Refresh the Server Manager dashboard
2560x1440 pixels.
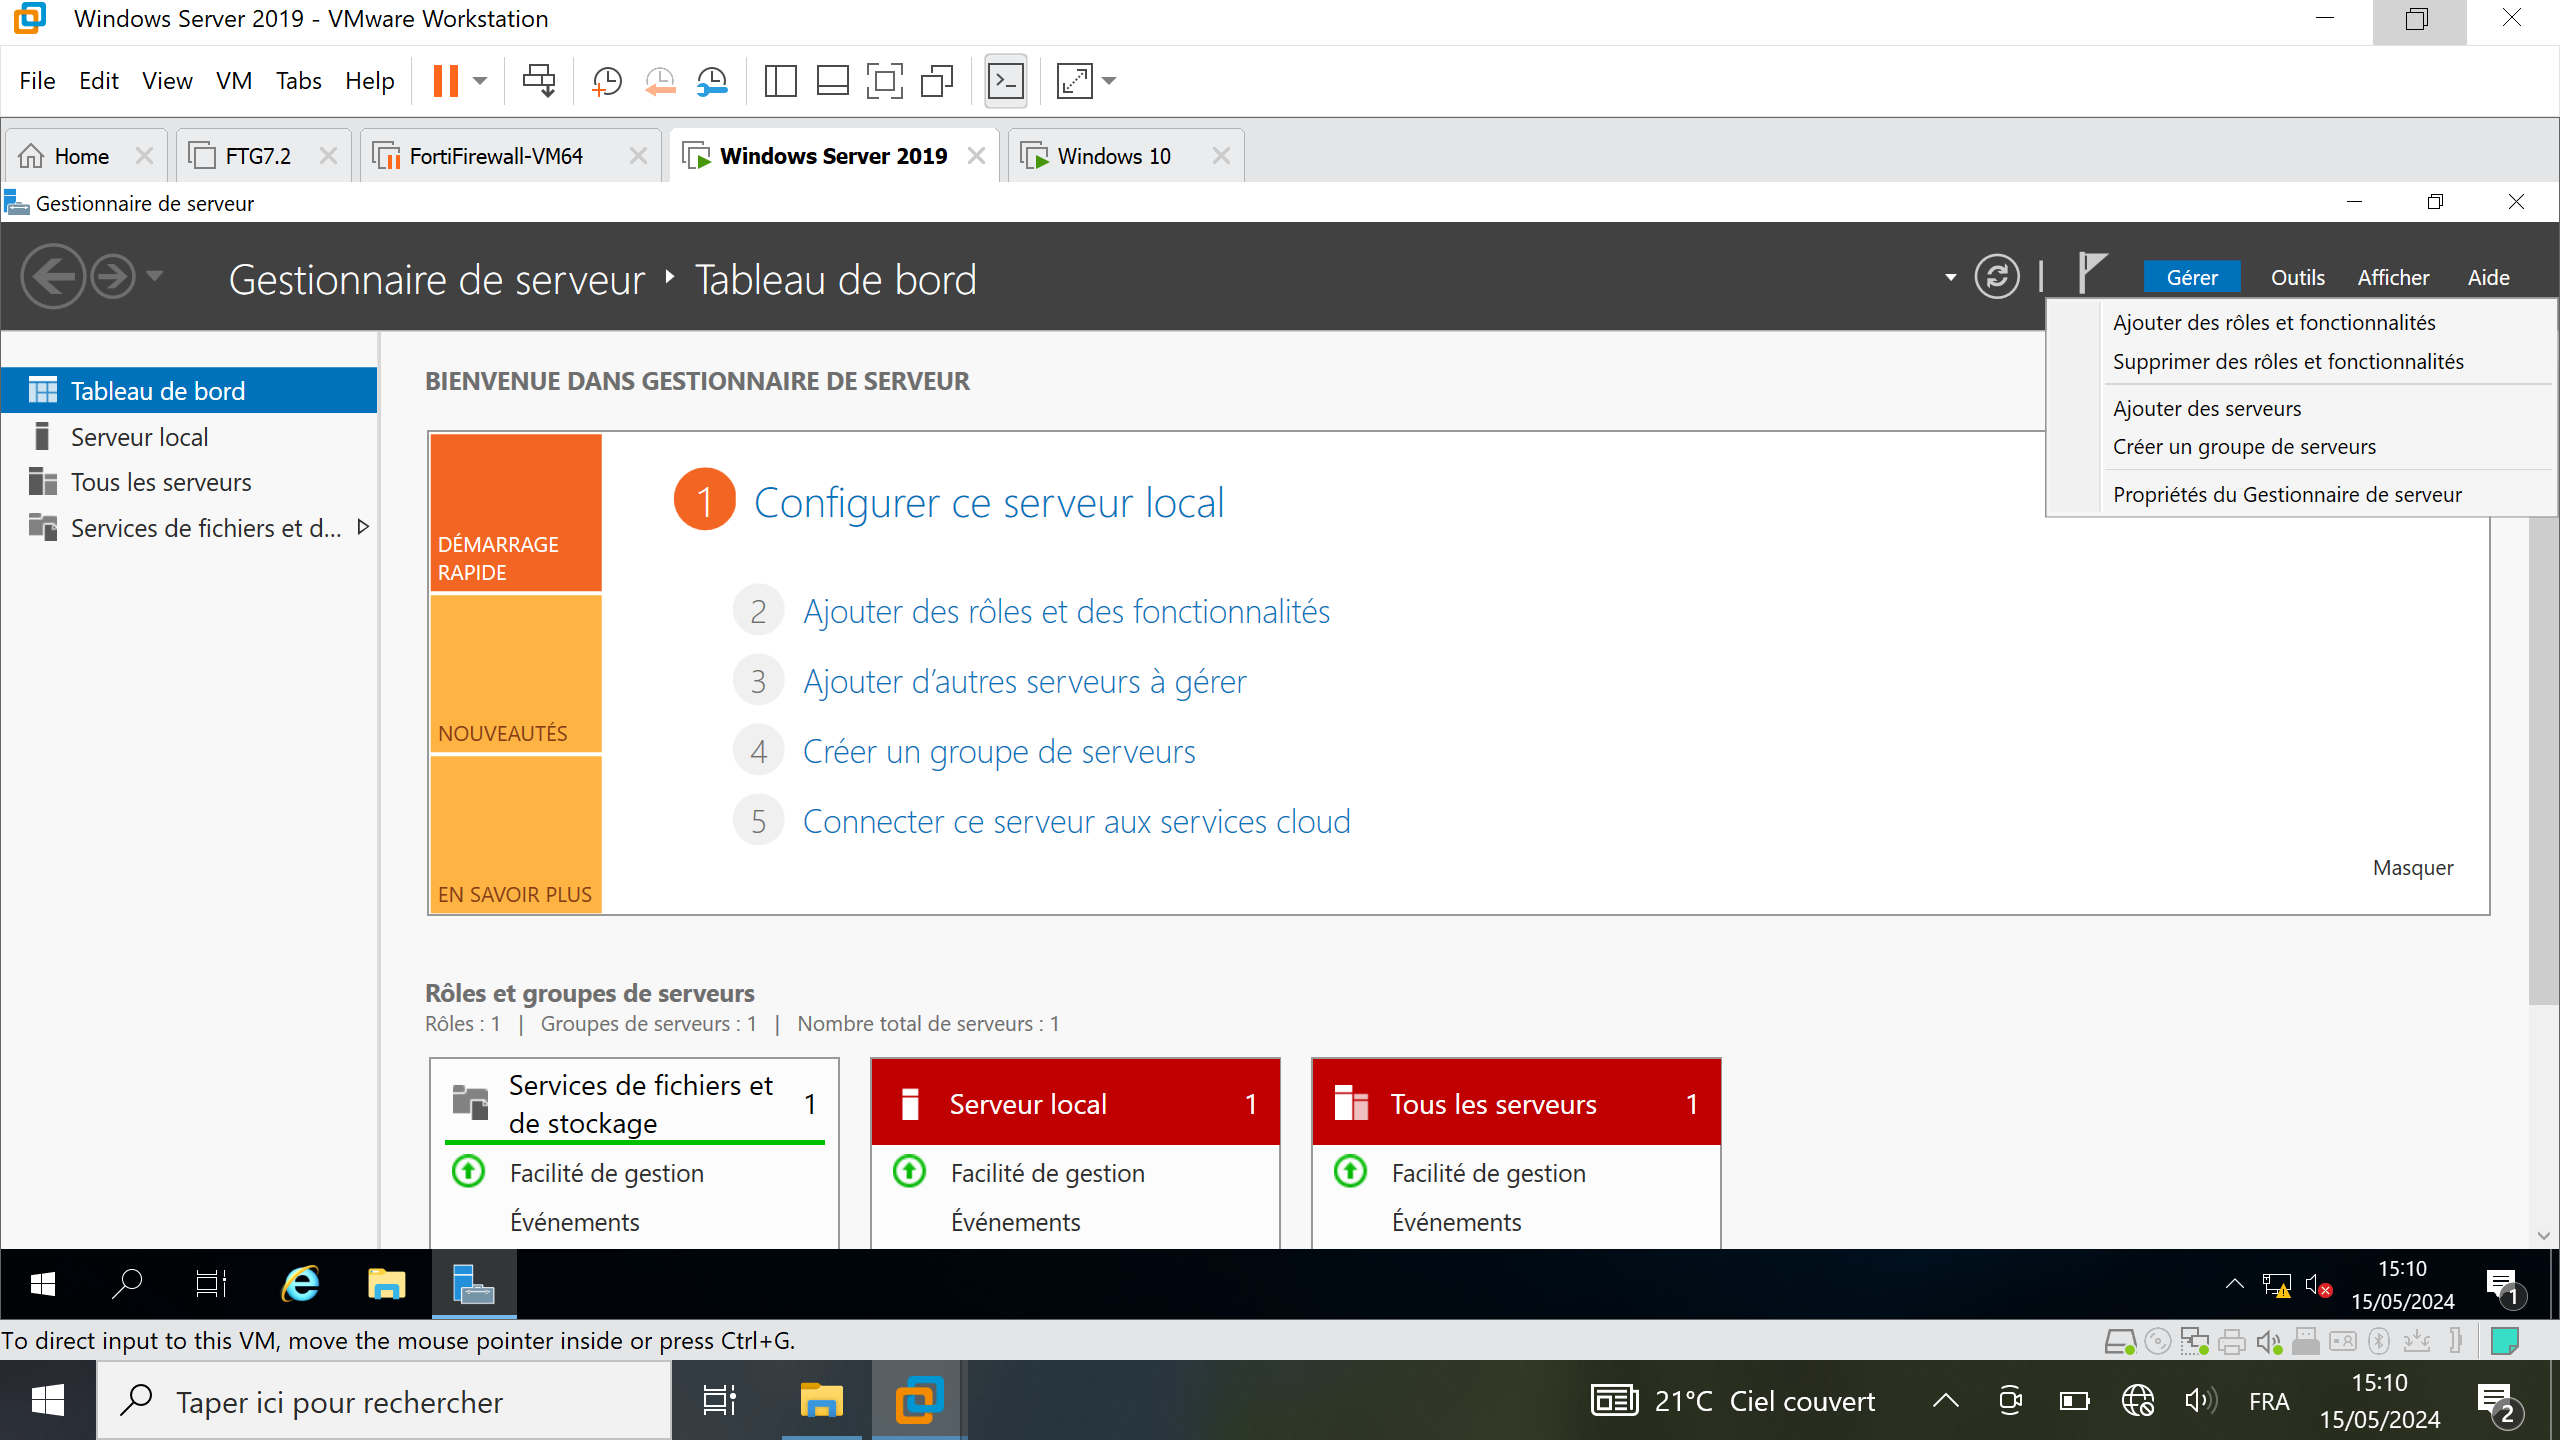pos(1997,277)
